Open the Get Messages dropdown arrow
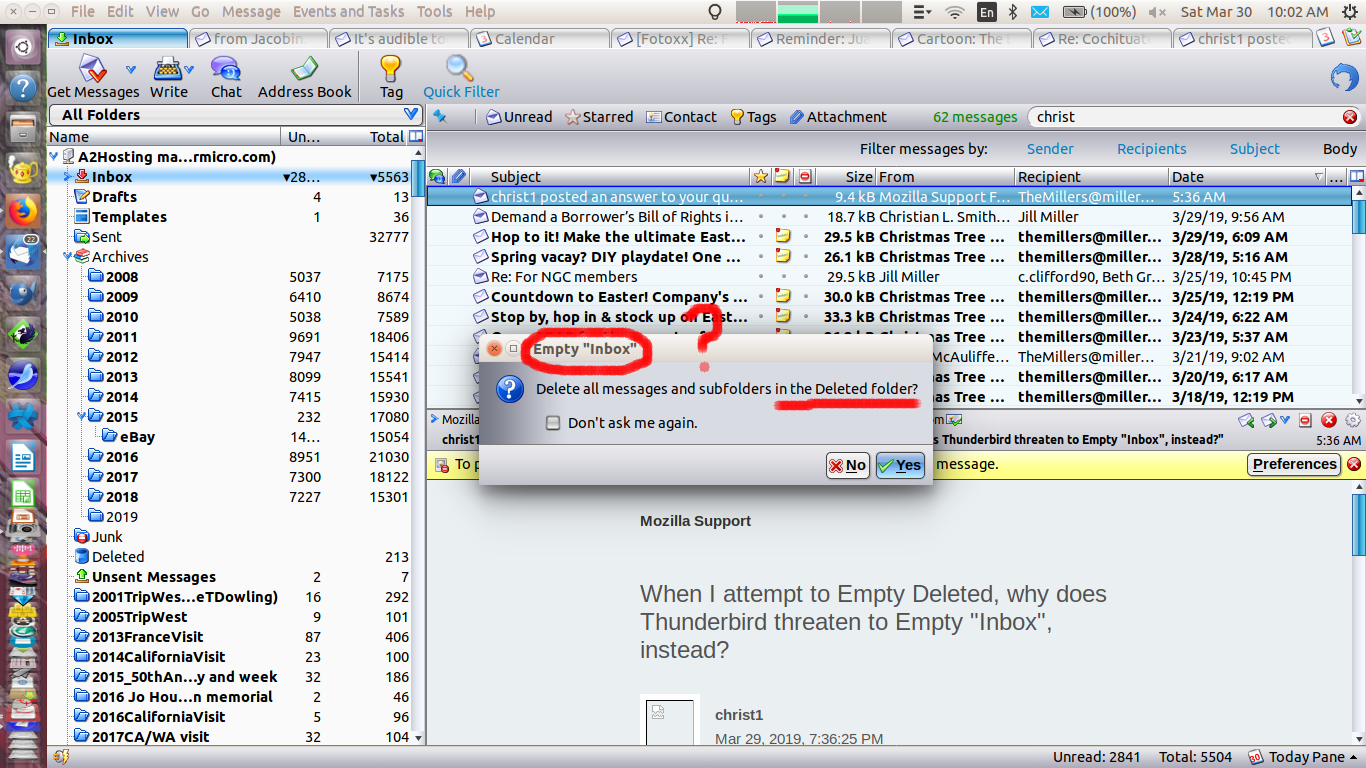 click(131, 69)
